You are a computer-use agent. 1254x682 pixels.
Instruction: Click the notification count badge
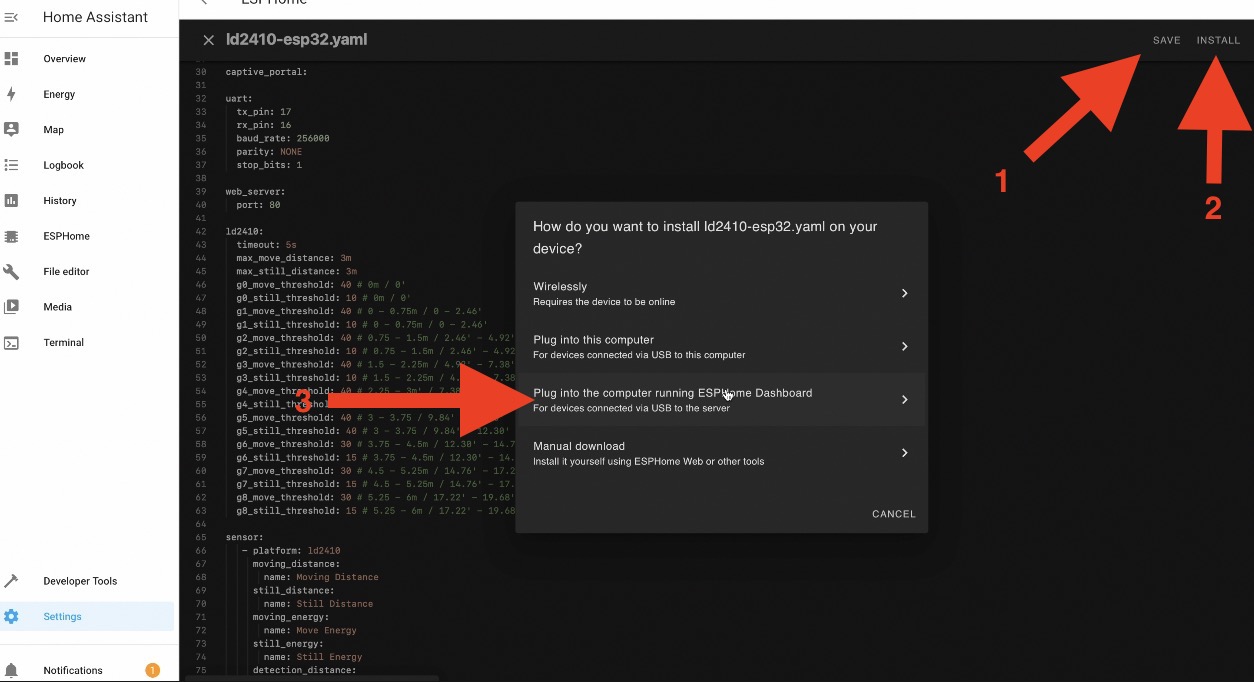[152, 670]
